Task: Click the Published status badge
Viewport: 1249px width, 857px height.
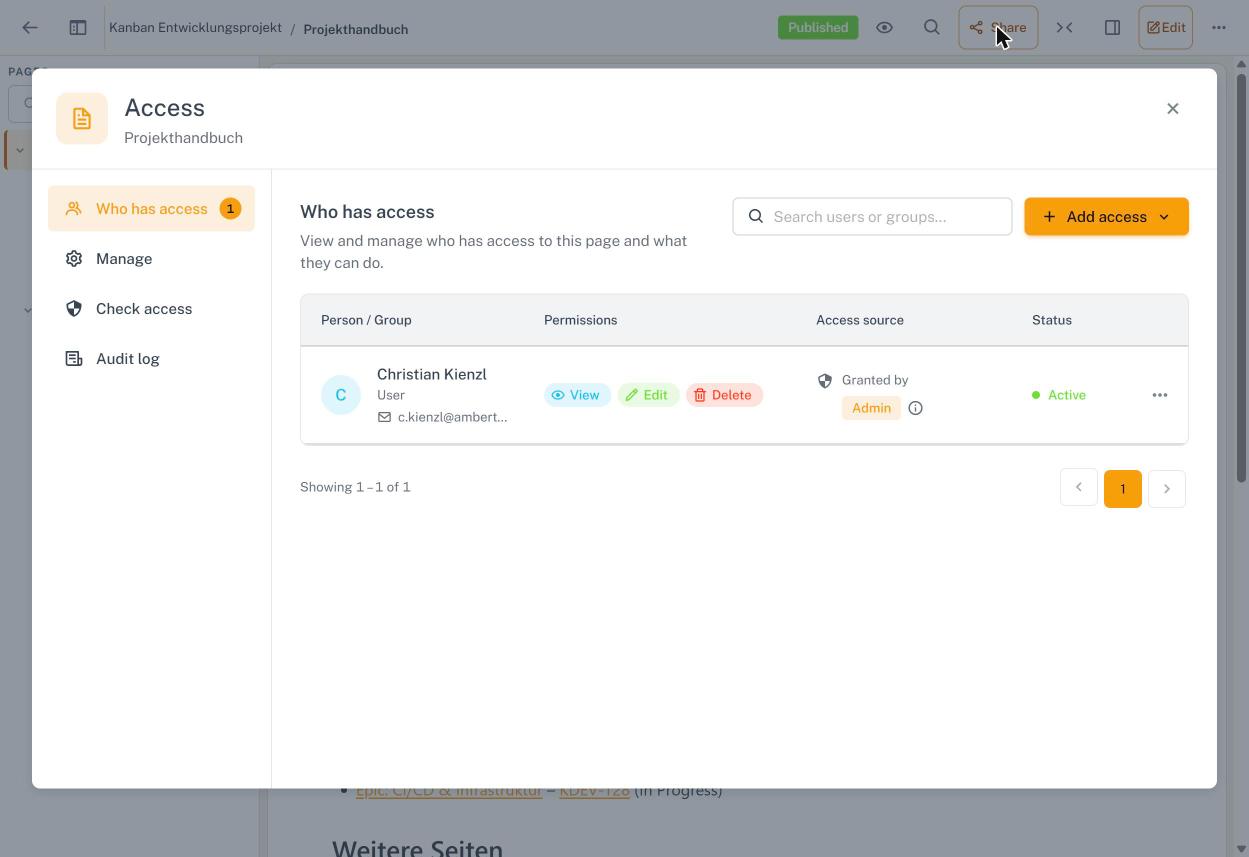Action: (x=818, y=28)
